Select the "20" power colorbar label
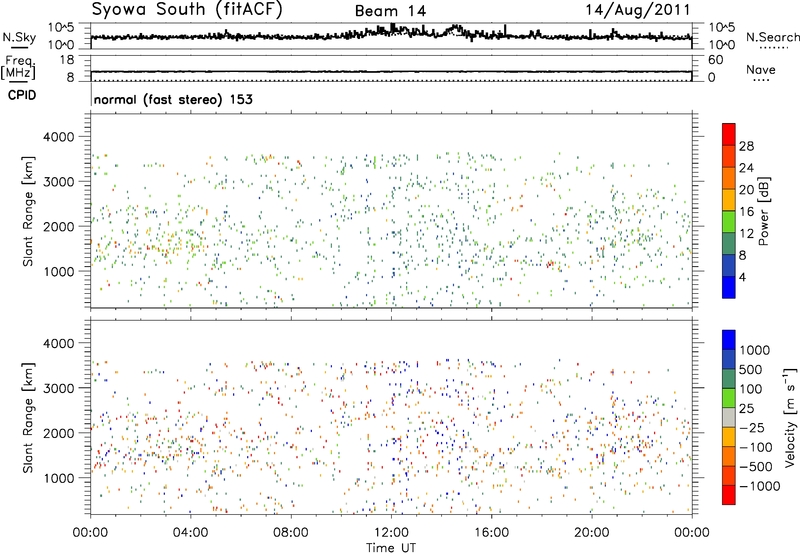This screenshot has width=800, height=554. coord(746,190)
